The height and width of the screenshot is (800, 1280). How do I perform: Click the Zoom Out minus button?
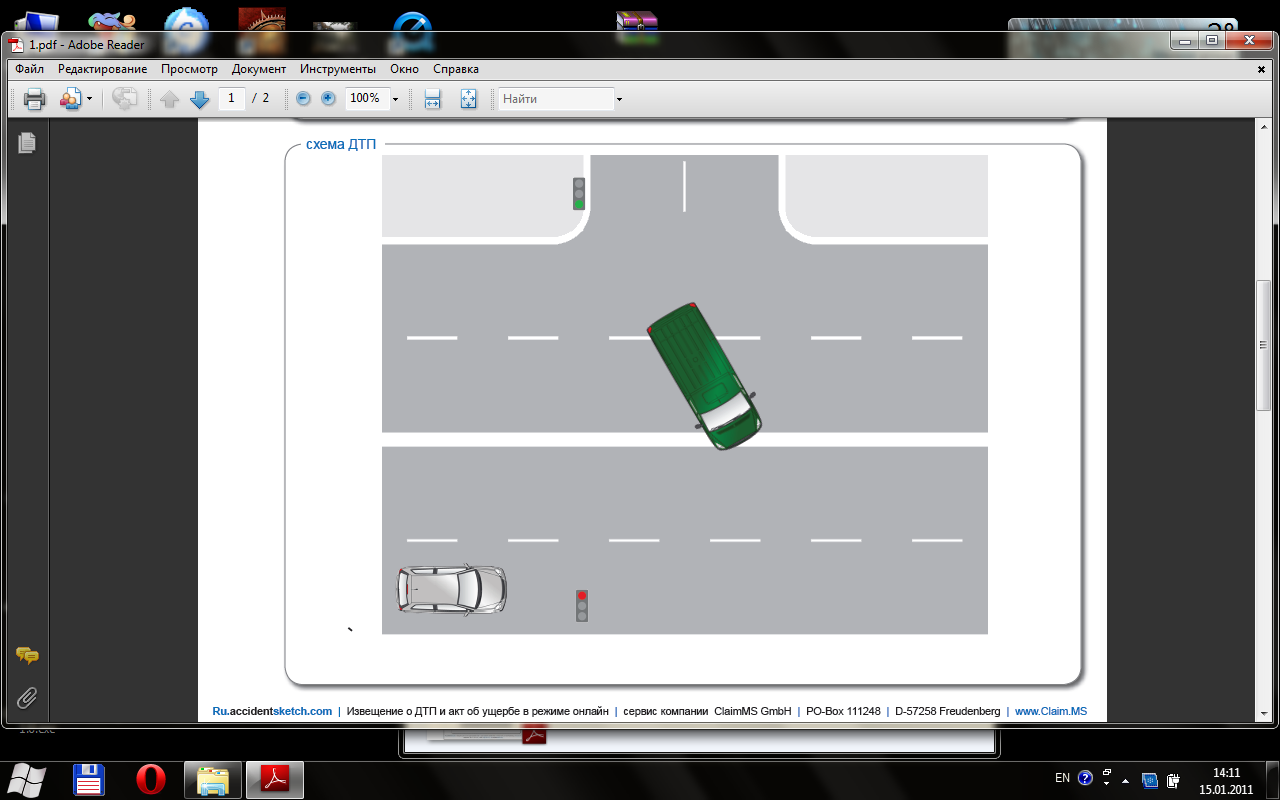pos(303,99)
